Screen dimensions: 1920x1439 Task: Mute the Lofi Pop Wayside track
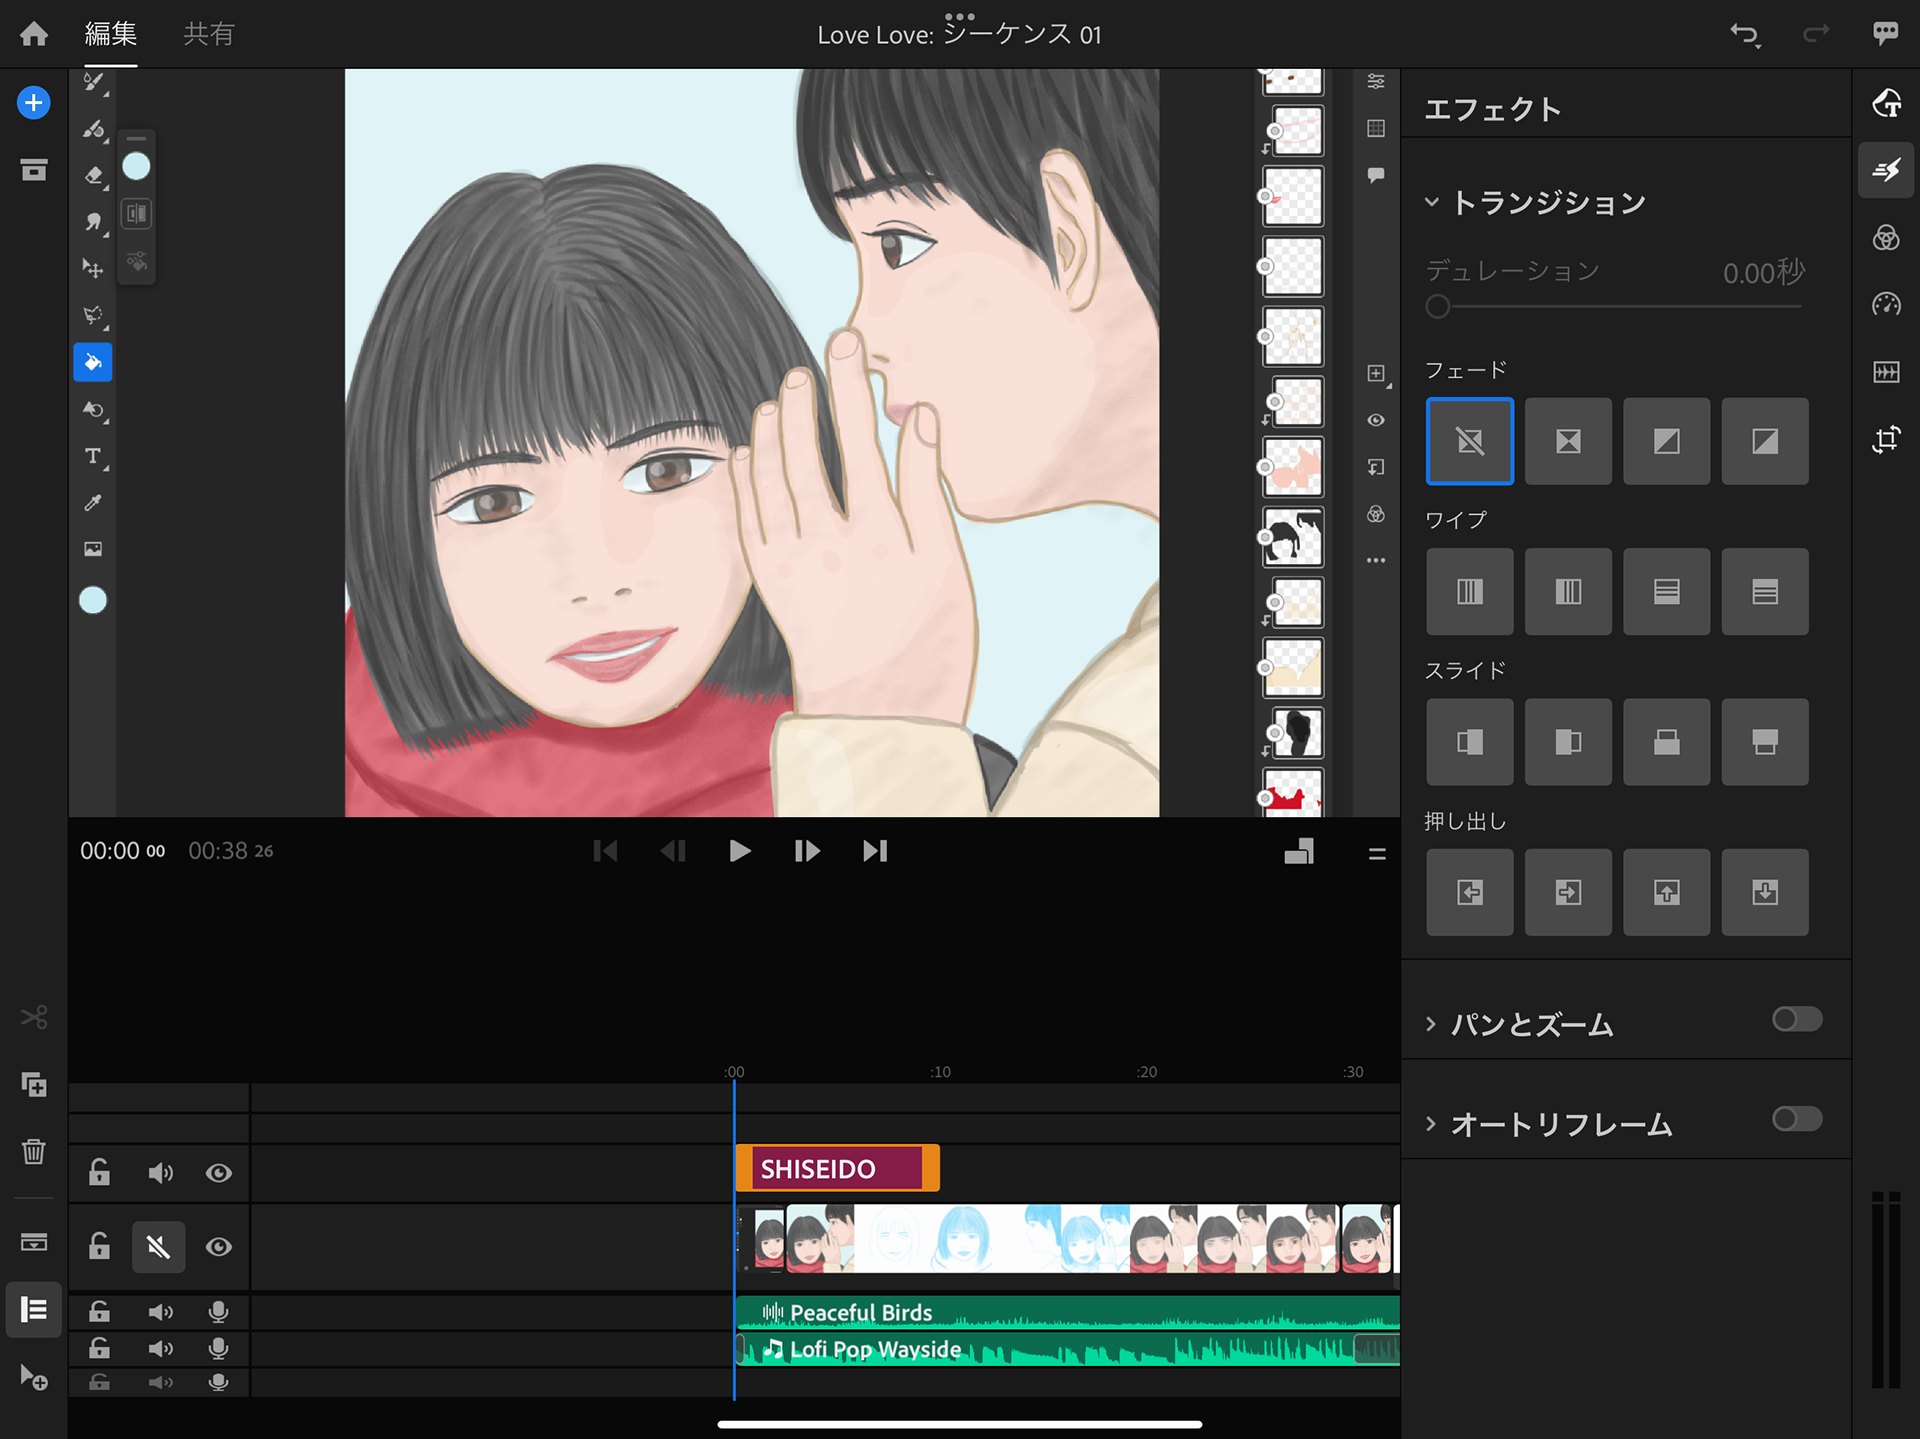(x=160, y=1349)
